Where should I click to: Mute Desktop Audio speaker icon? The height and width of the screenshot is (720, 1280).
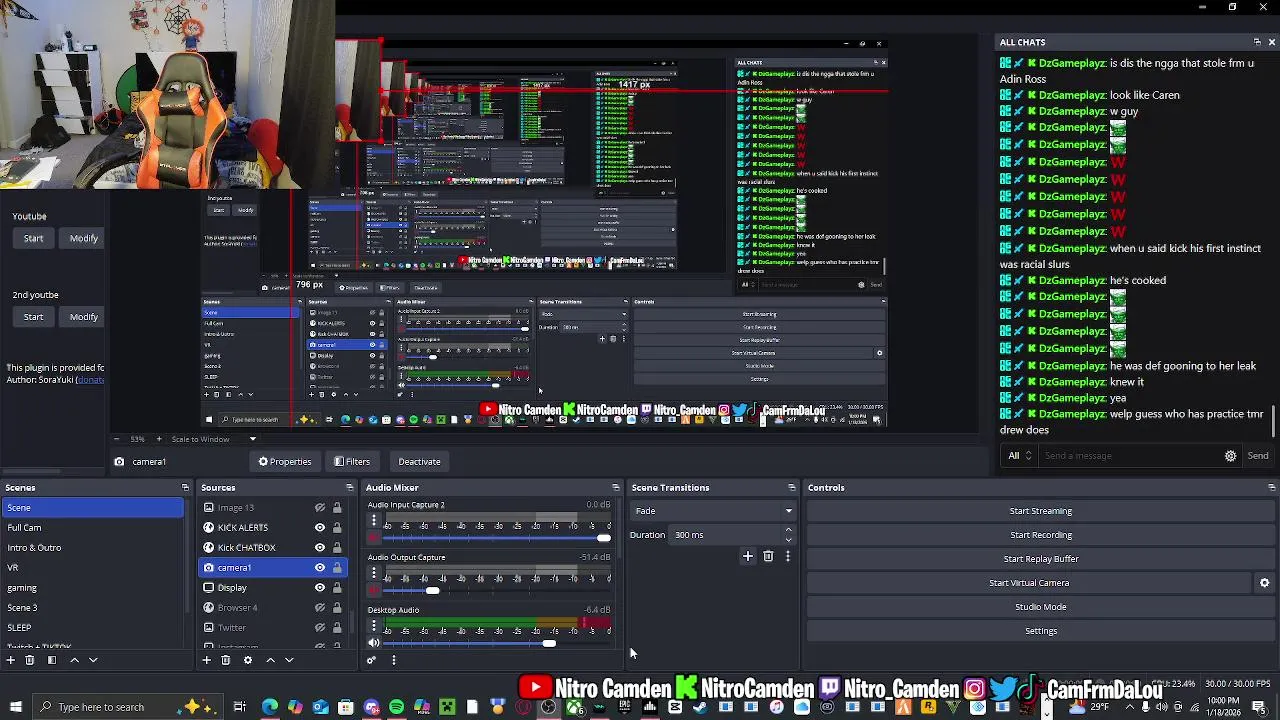374,643
